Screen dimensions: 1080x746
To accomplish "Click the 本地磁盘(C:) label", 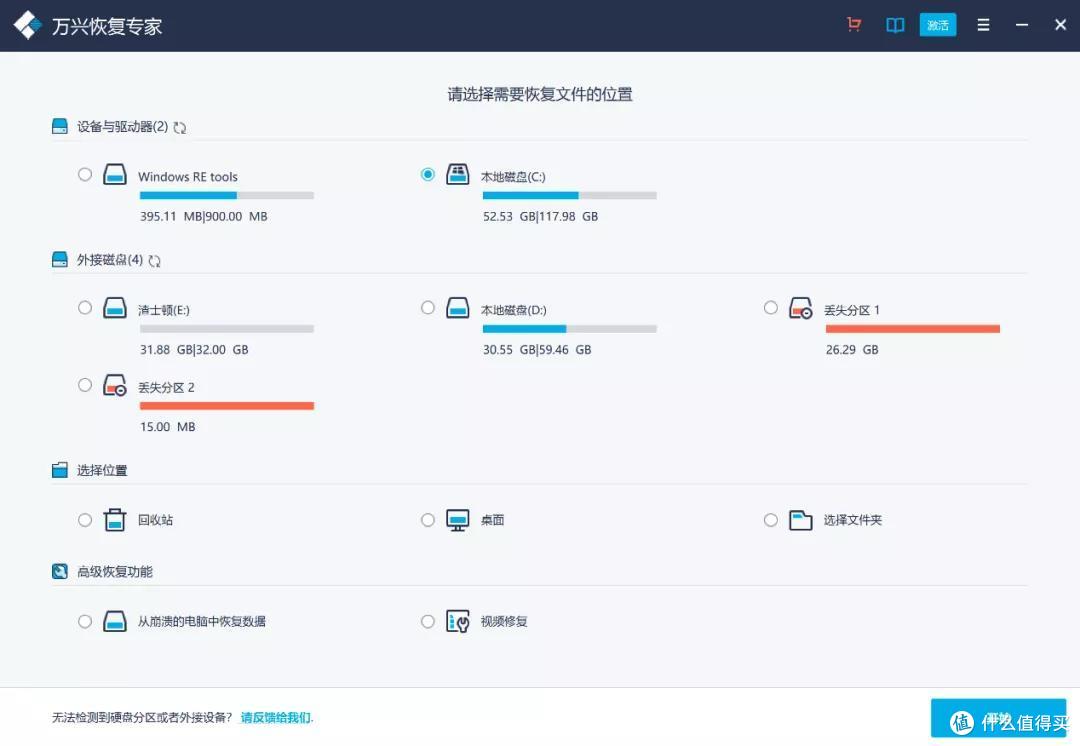I will 513,177.
